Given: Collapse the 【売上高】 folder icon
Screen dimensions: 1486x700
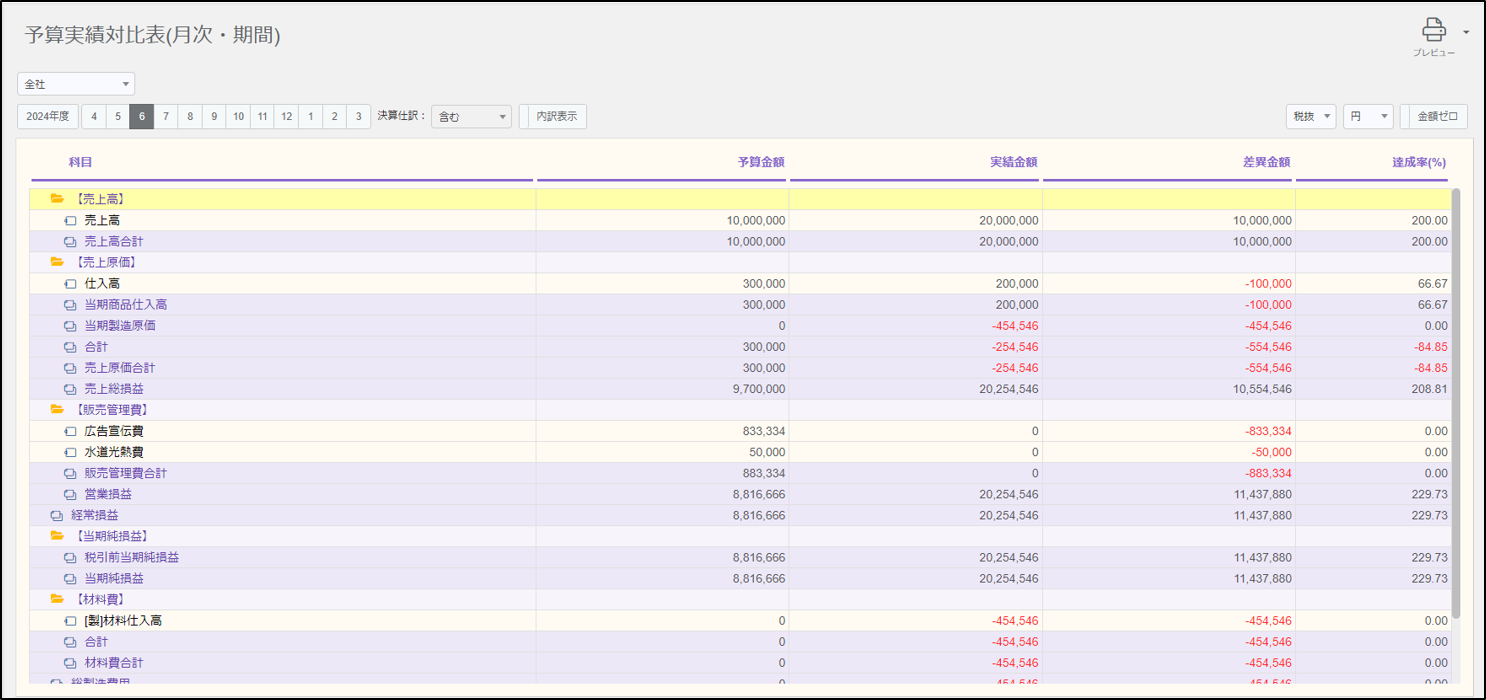Looking at the screenshot, I should click(57, 199).
